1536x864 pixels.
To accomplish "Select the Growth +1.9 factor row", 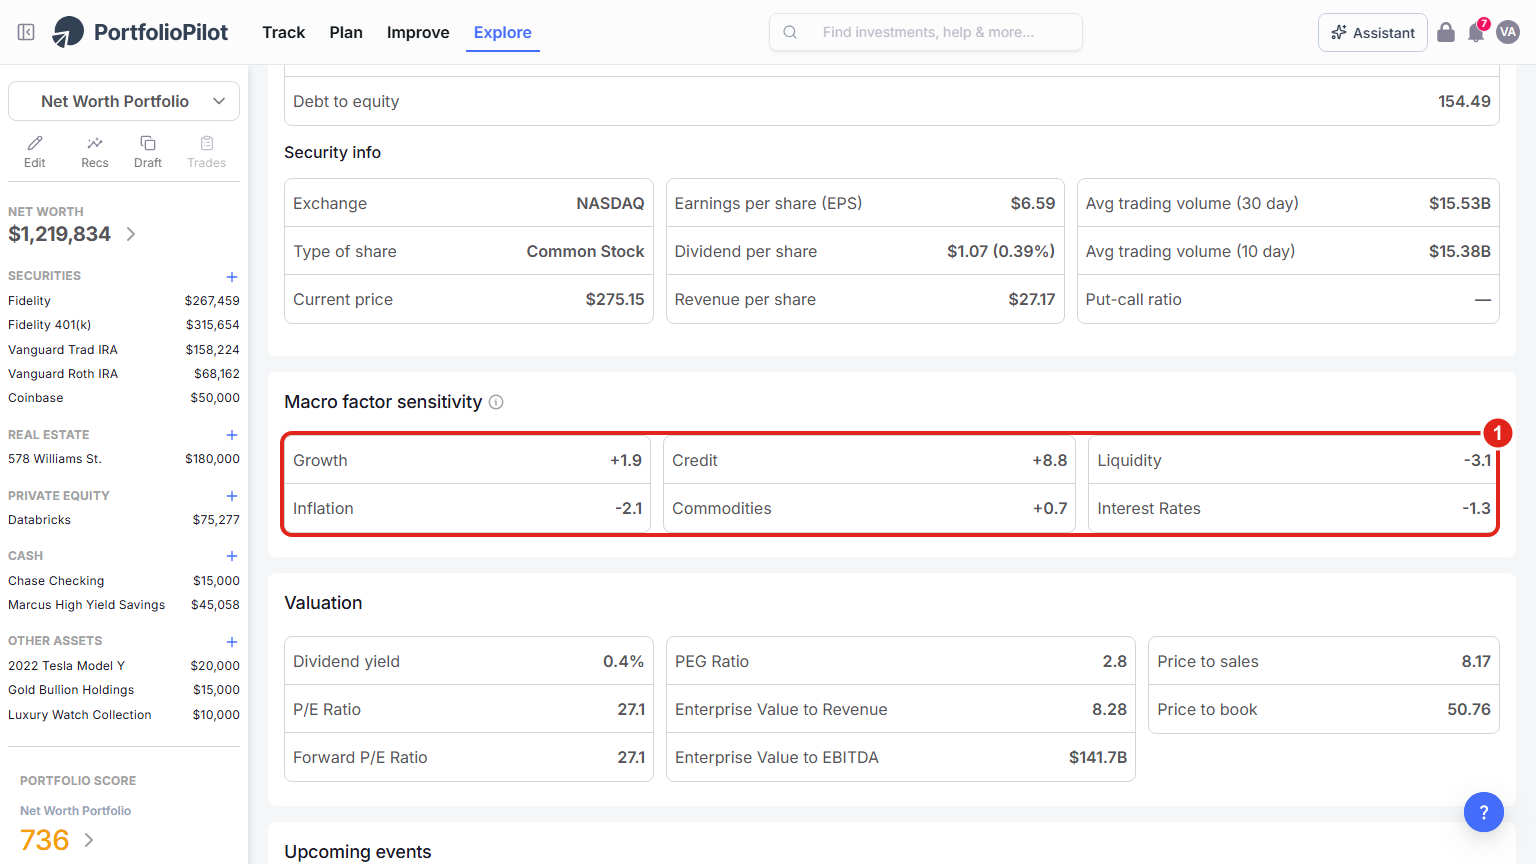I will [467, 460].
